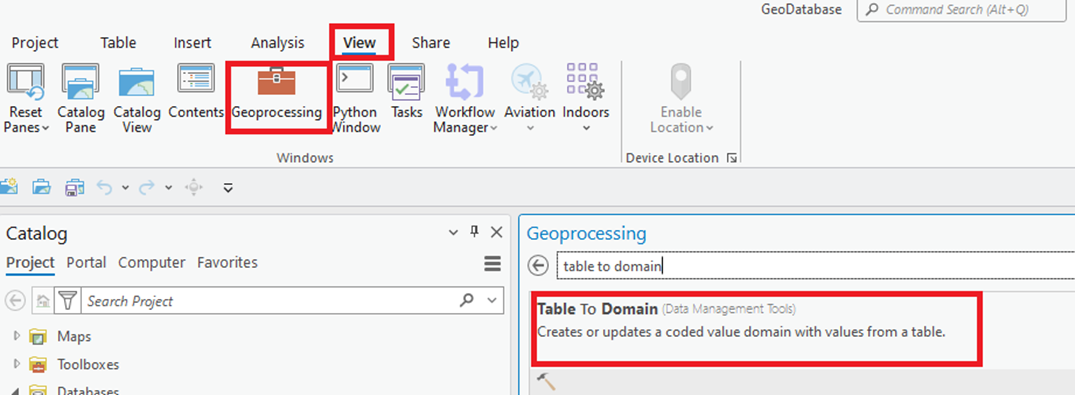Viewport: 1075px width, 395px height.
Task: Expand the Maps tree node
Action: (x=17, y=337)
